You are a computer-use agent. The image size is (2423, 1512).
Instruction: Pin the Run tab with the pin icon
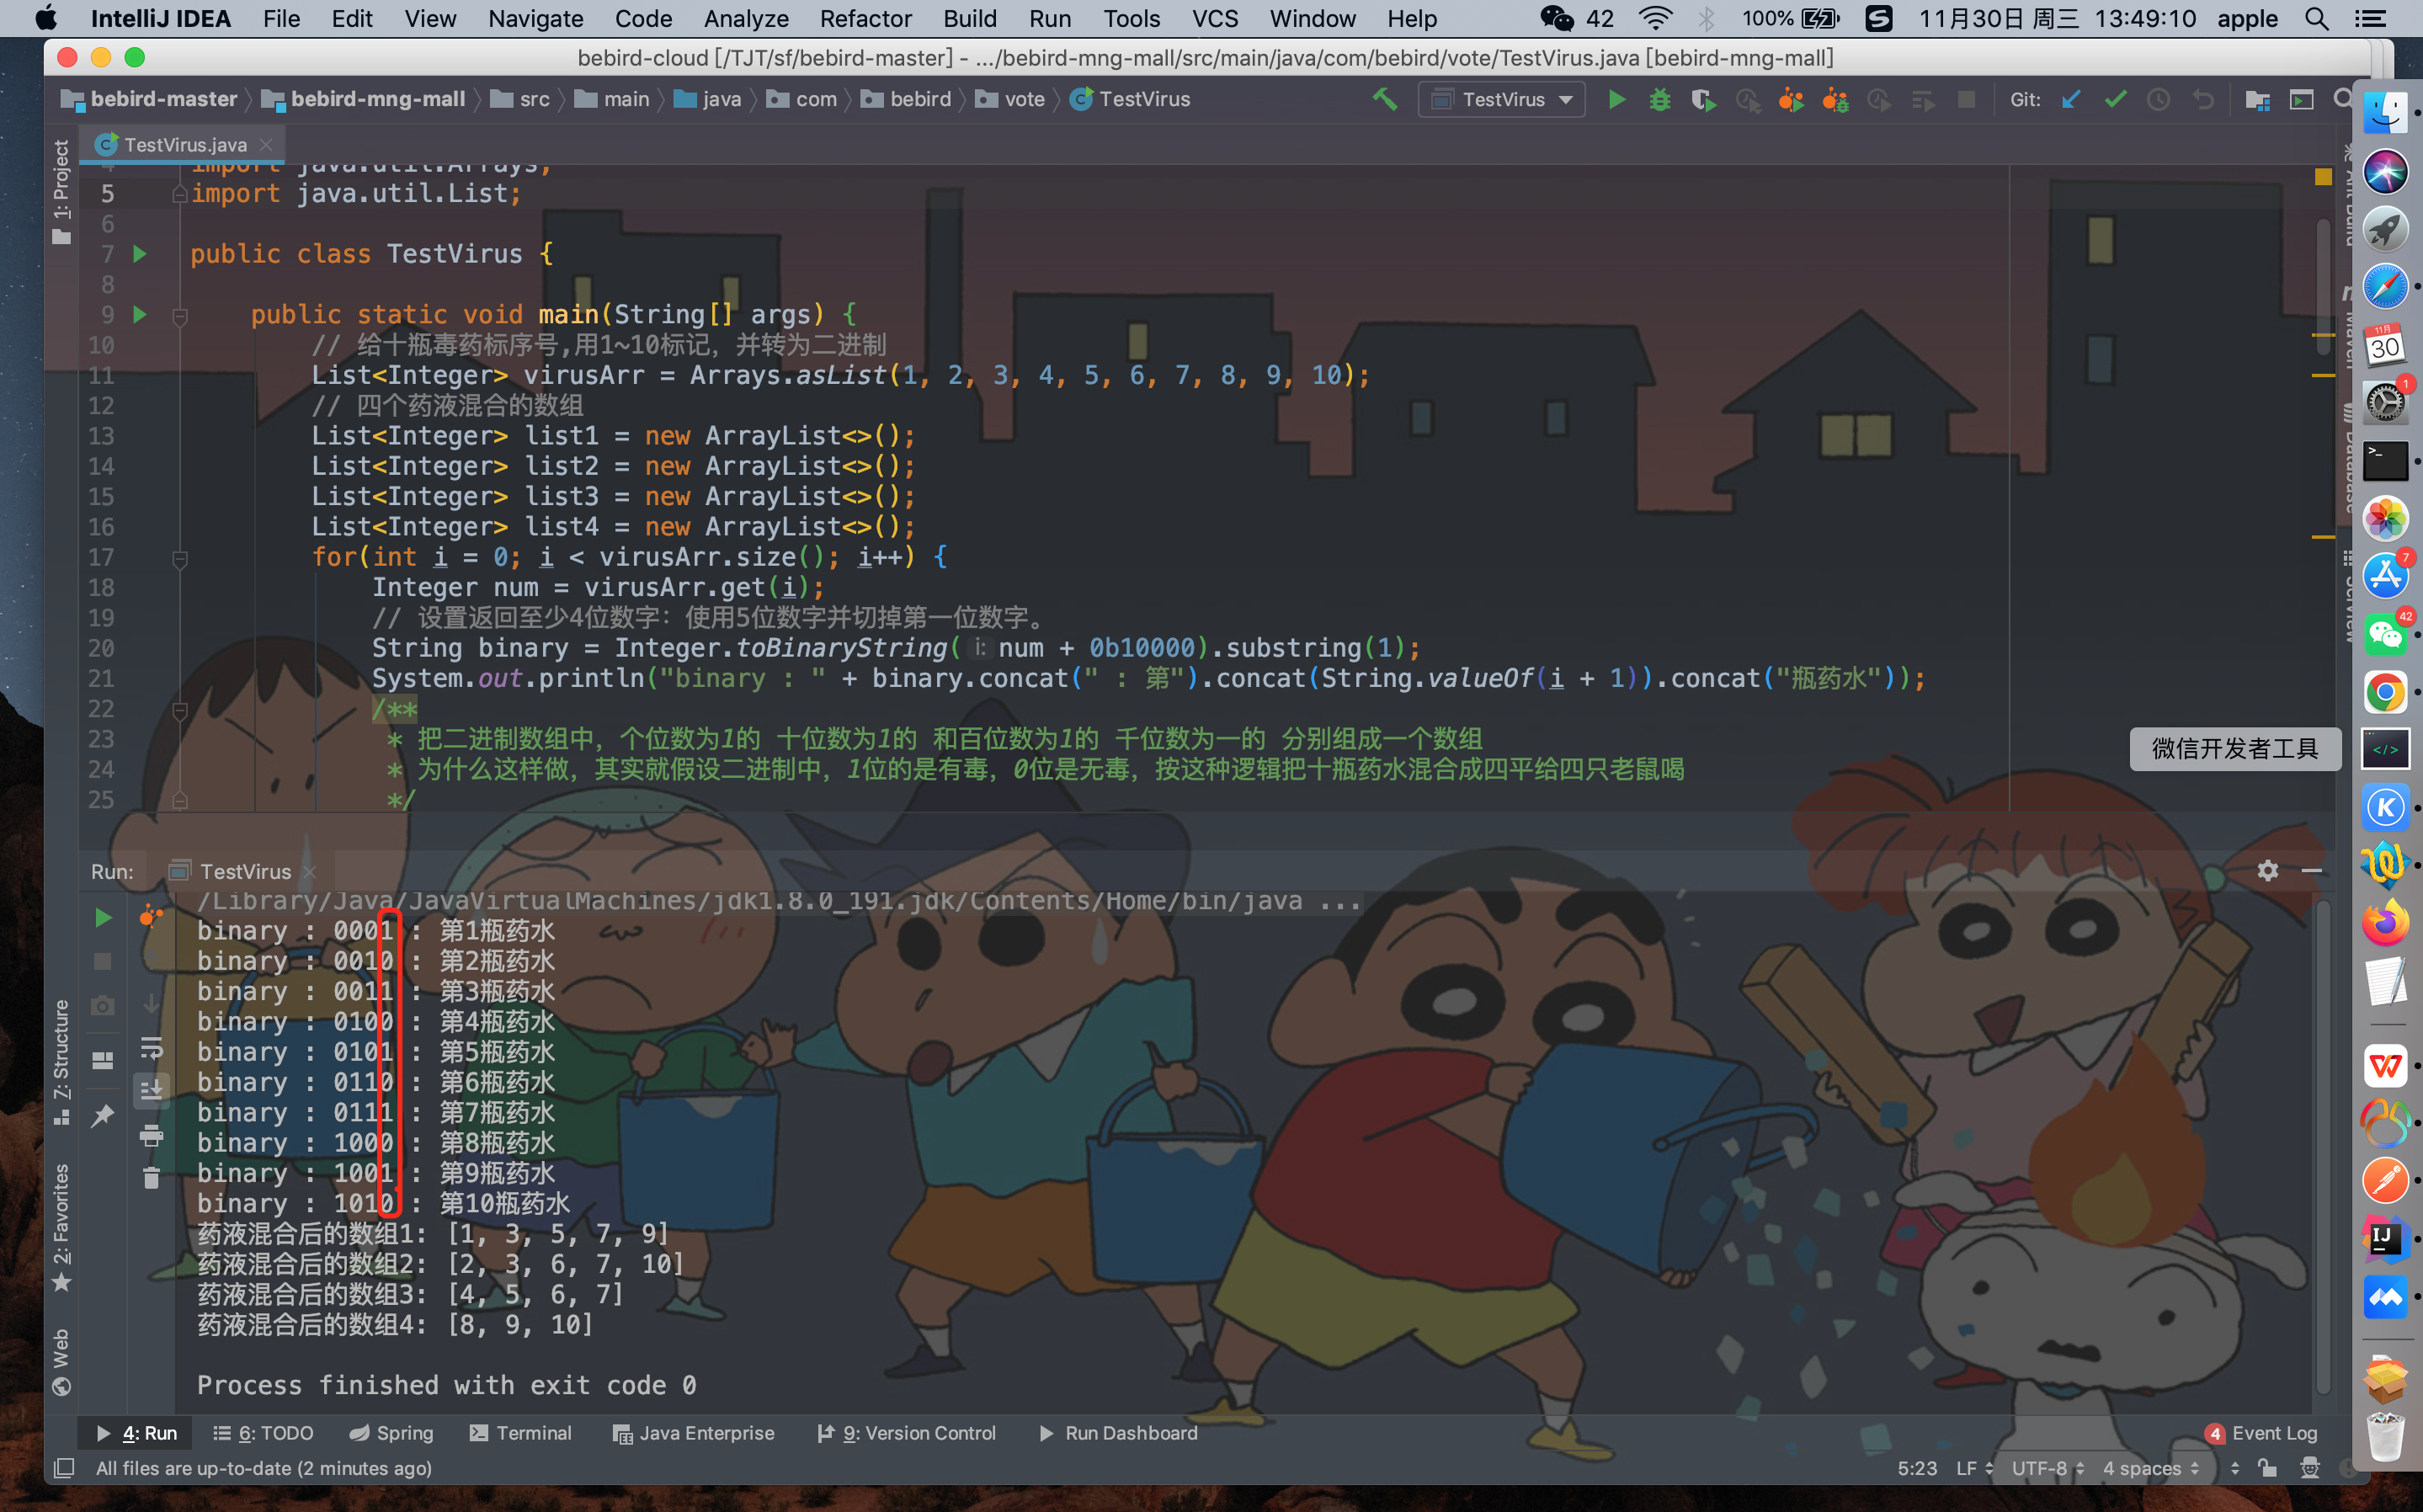click(102, 1115)
